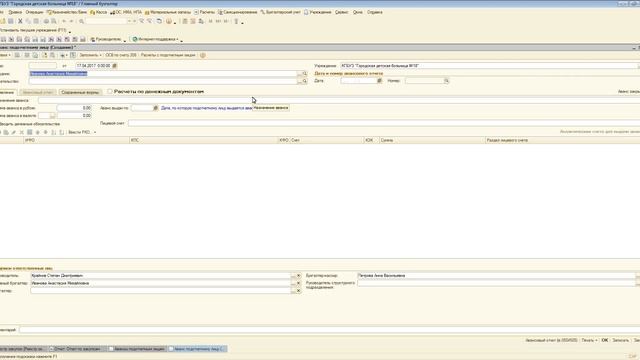Viewport: 640px width, 360px height.
Task: Click the Cut scissors icon in main toolbar
Action: [20, 21]
